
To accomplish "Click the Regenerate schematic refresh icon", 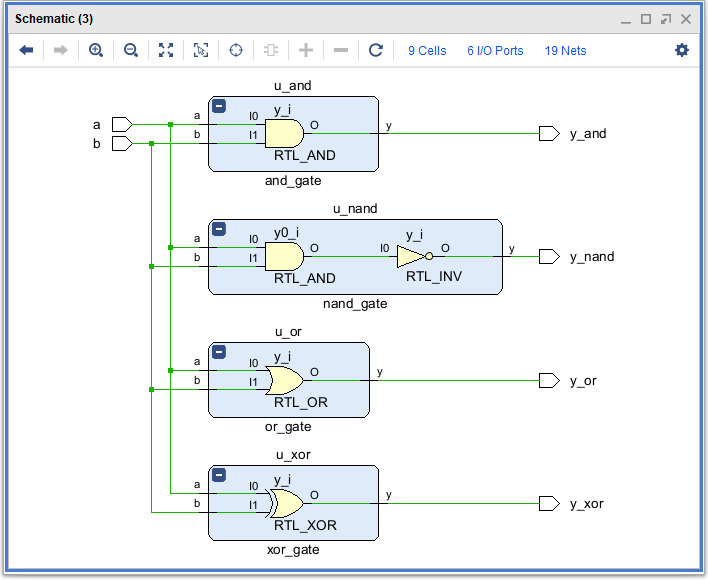I will coord(376,50).
